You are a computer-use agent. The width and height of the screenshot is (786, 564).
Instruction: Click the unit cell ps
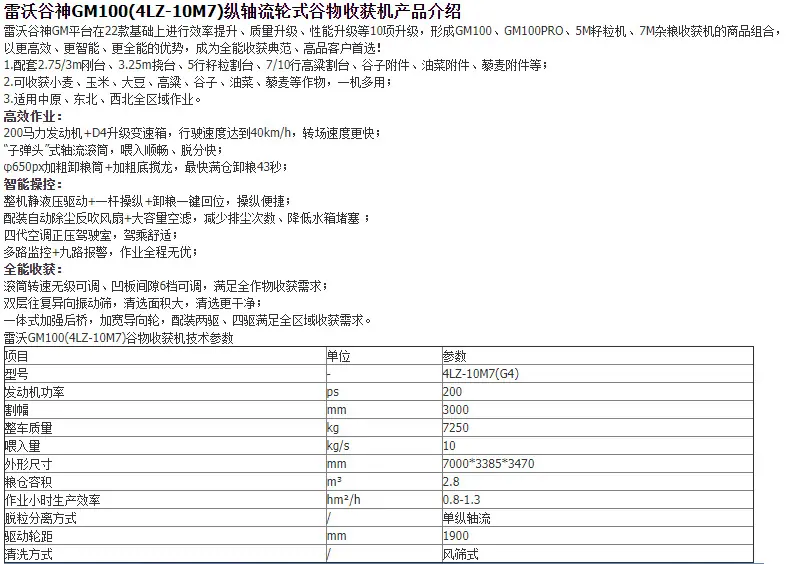[x=333, y=392]
